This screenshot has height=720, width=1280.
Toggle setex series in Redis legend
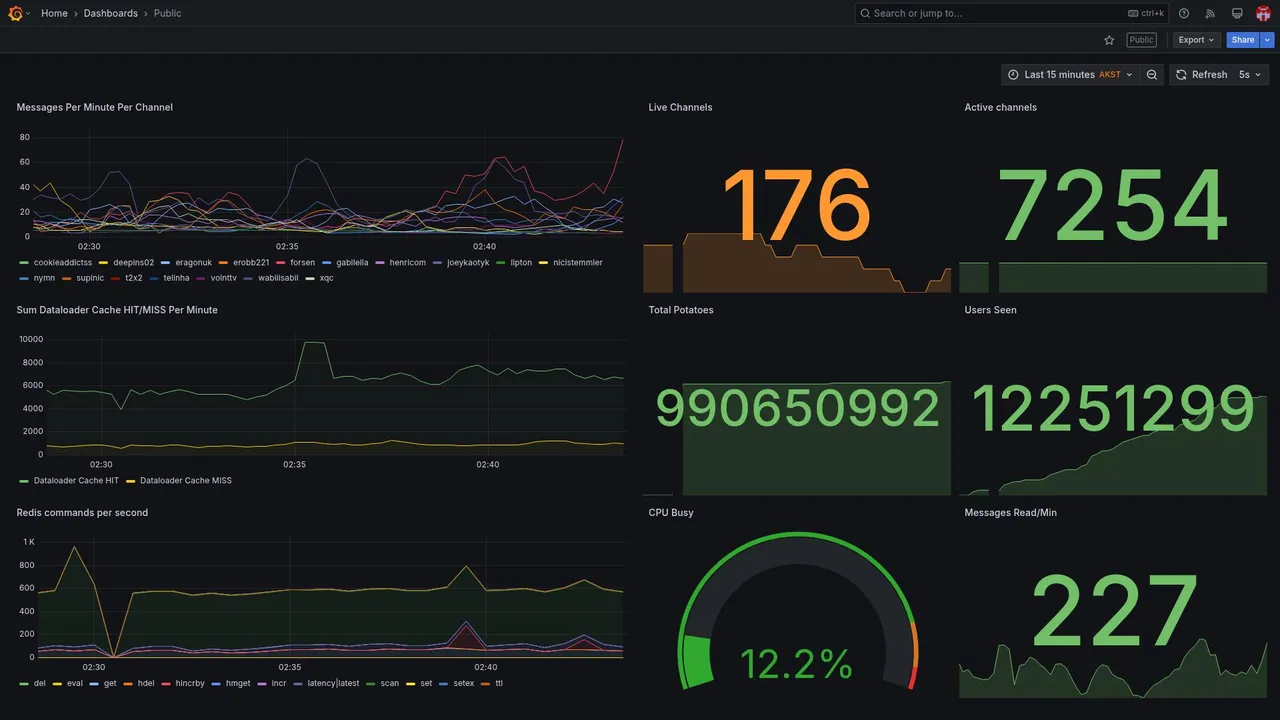click(x=464, y=684)
